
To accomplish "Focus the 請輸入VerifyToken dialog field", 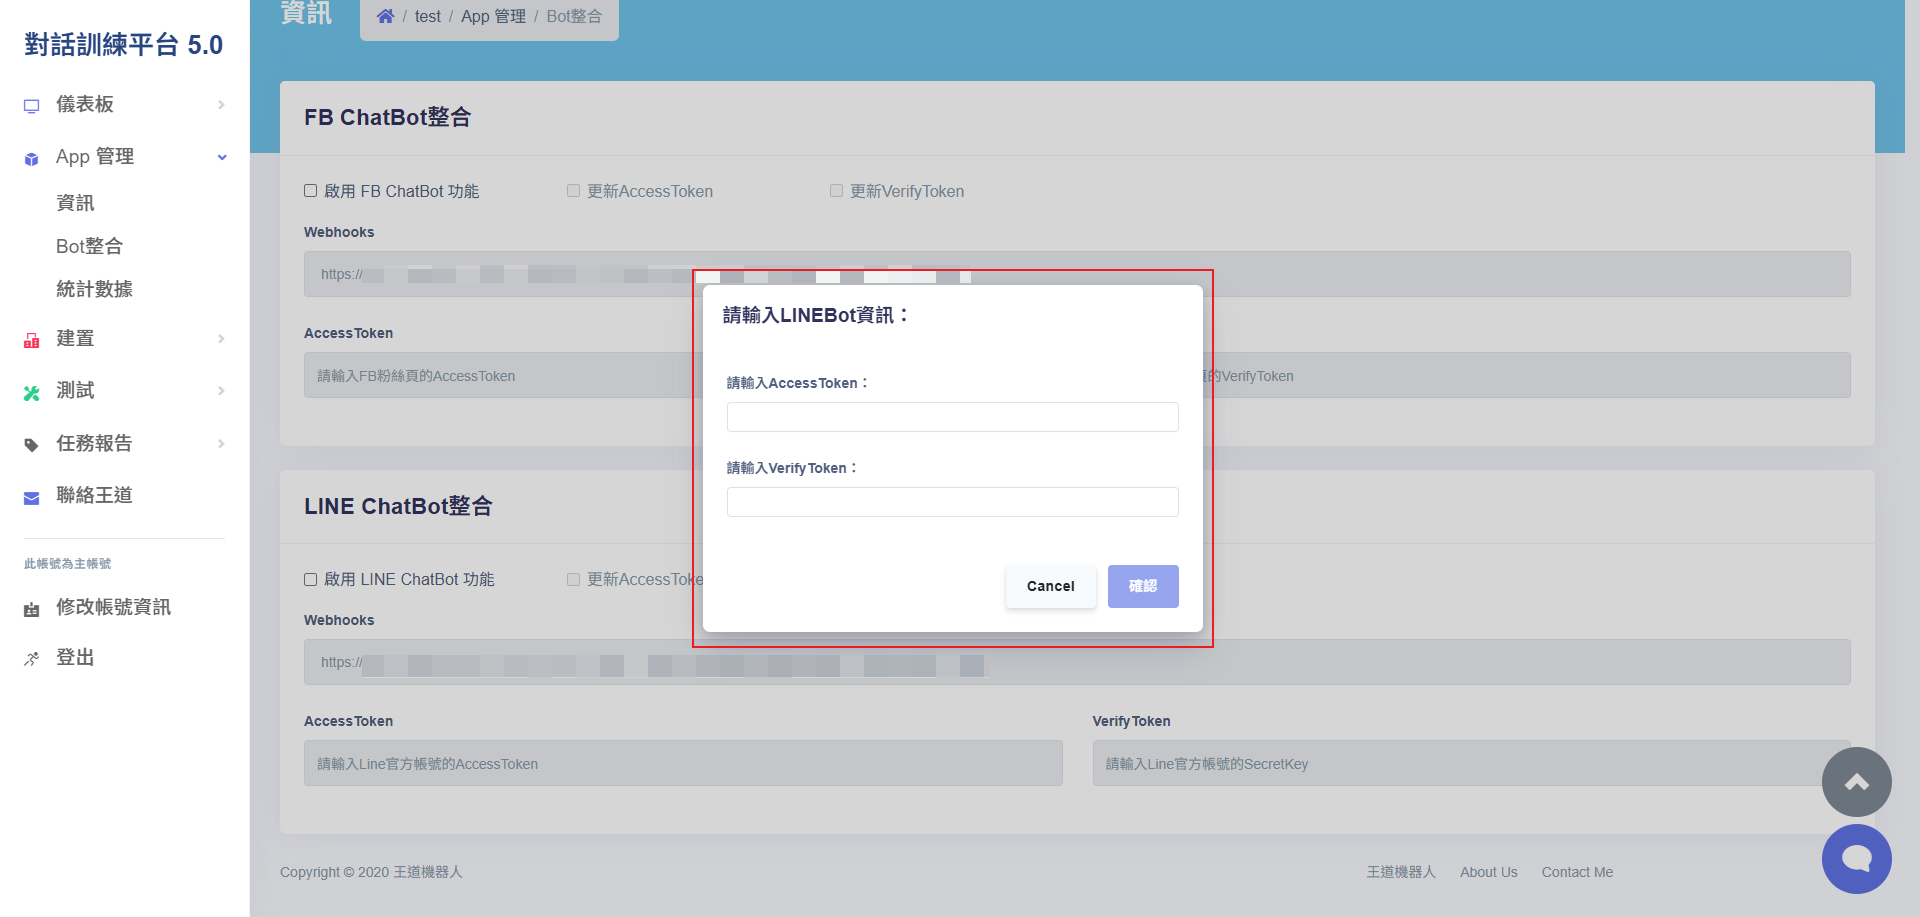I will pos(952,502).
